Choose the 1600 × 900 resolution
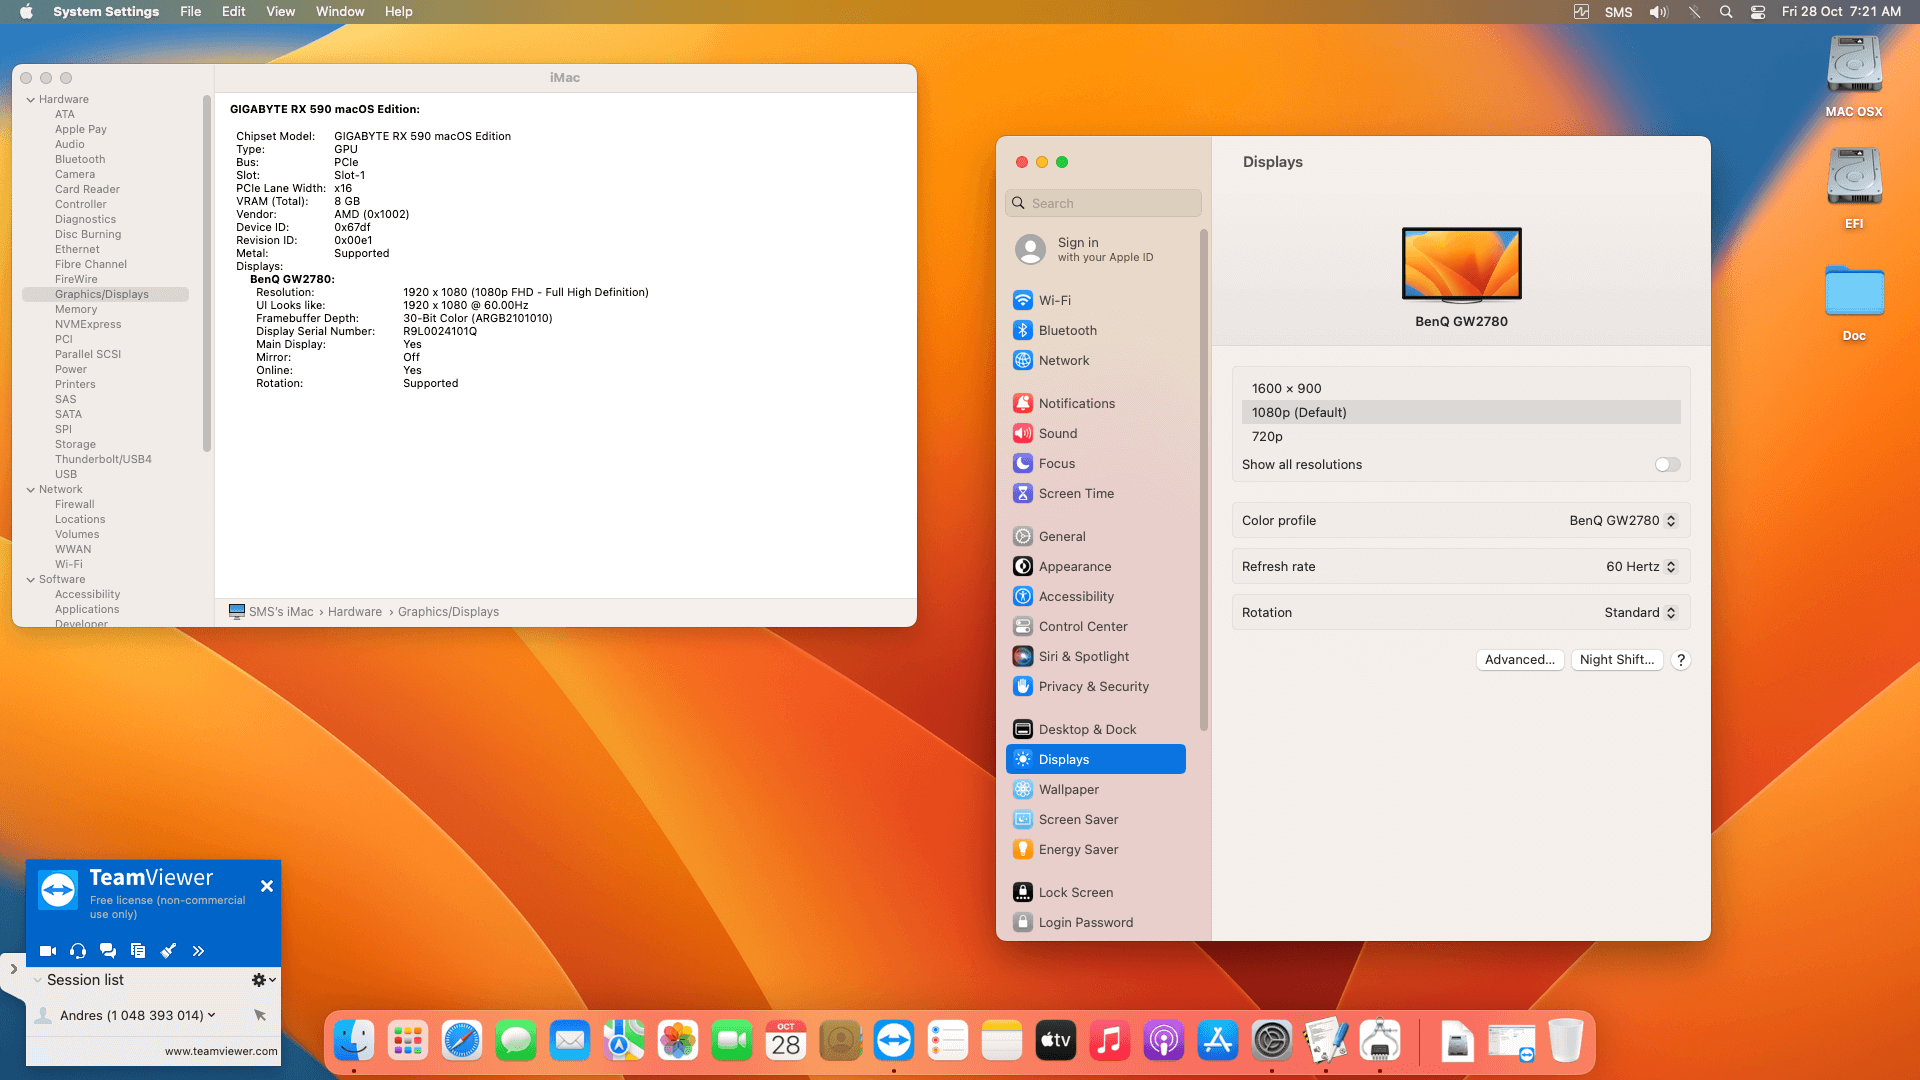 pyautogui.click(x=1286, y=388)
